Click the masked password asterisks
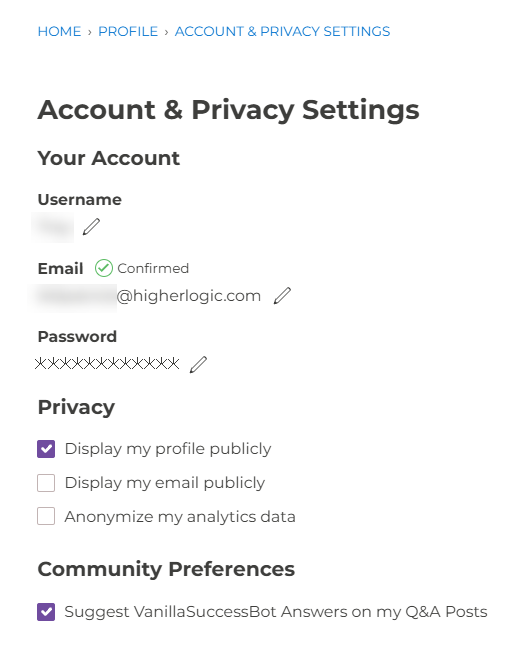Image resolution: width=509 pixels, height=650 pixels. [107, 364]
